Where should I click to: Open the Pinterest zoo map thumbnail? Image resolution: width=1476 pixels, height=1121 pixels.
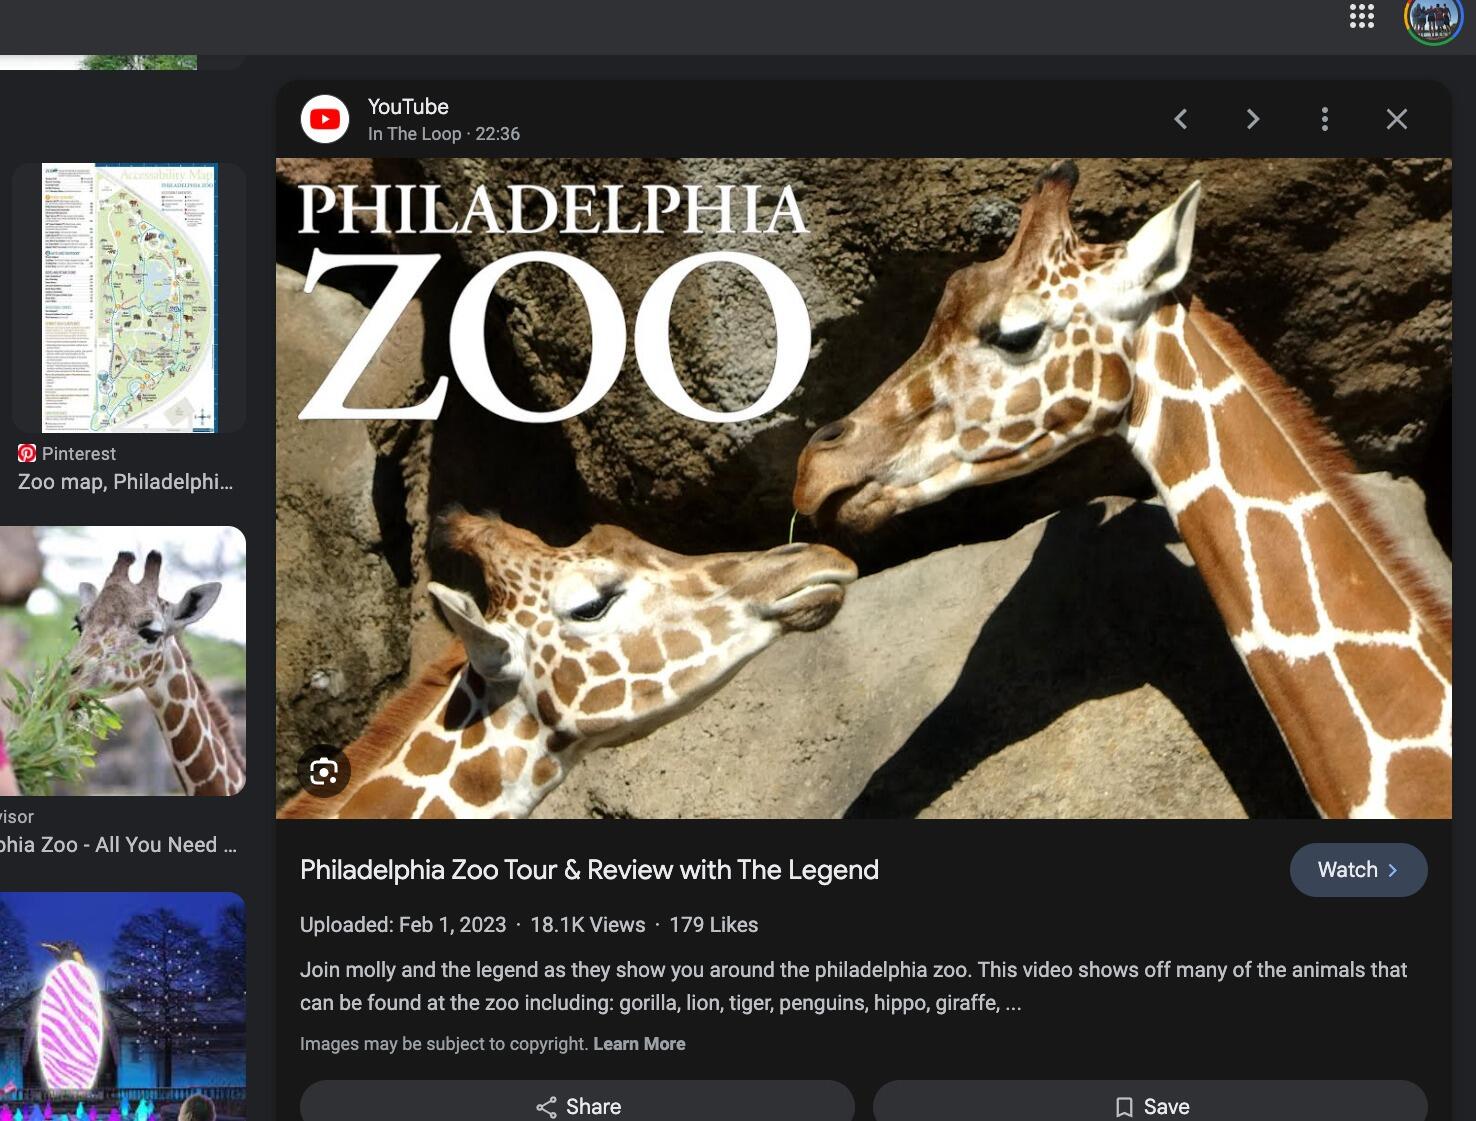click(129, 298)
